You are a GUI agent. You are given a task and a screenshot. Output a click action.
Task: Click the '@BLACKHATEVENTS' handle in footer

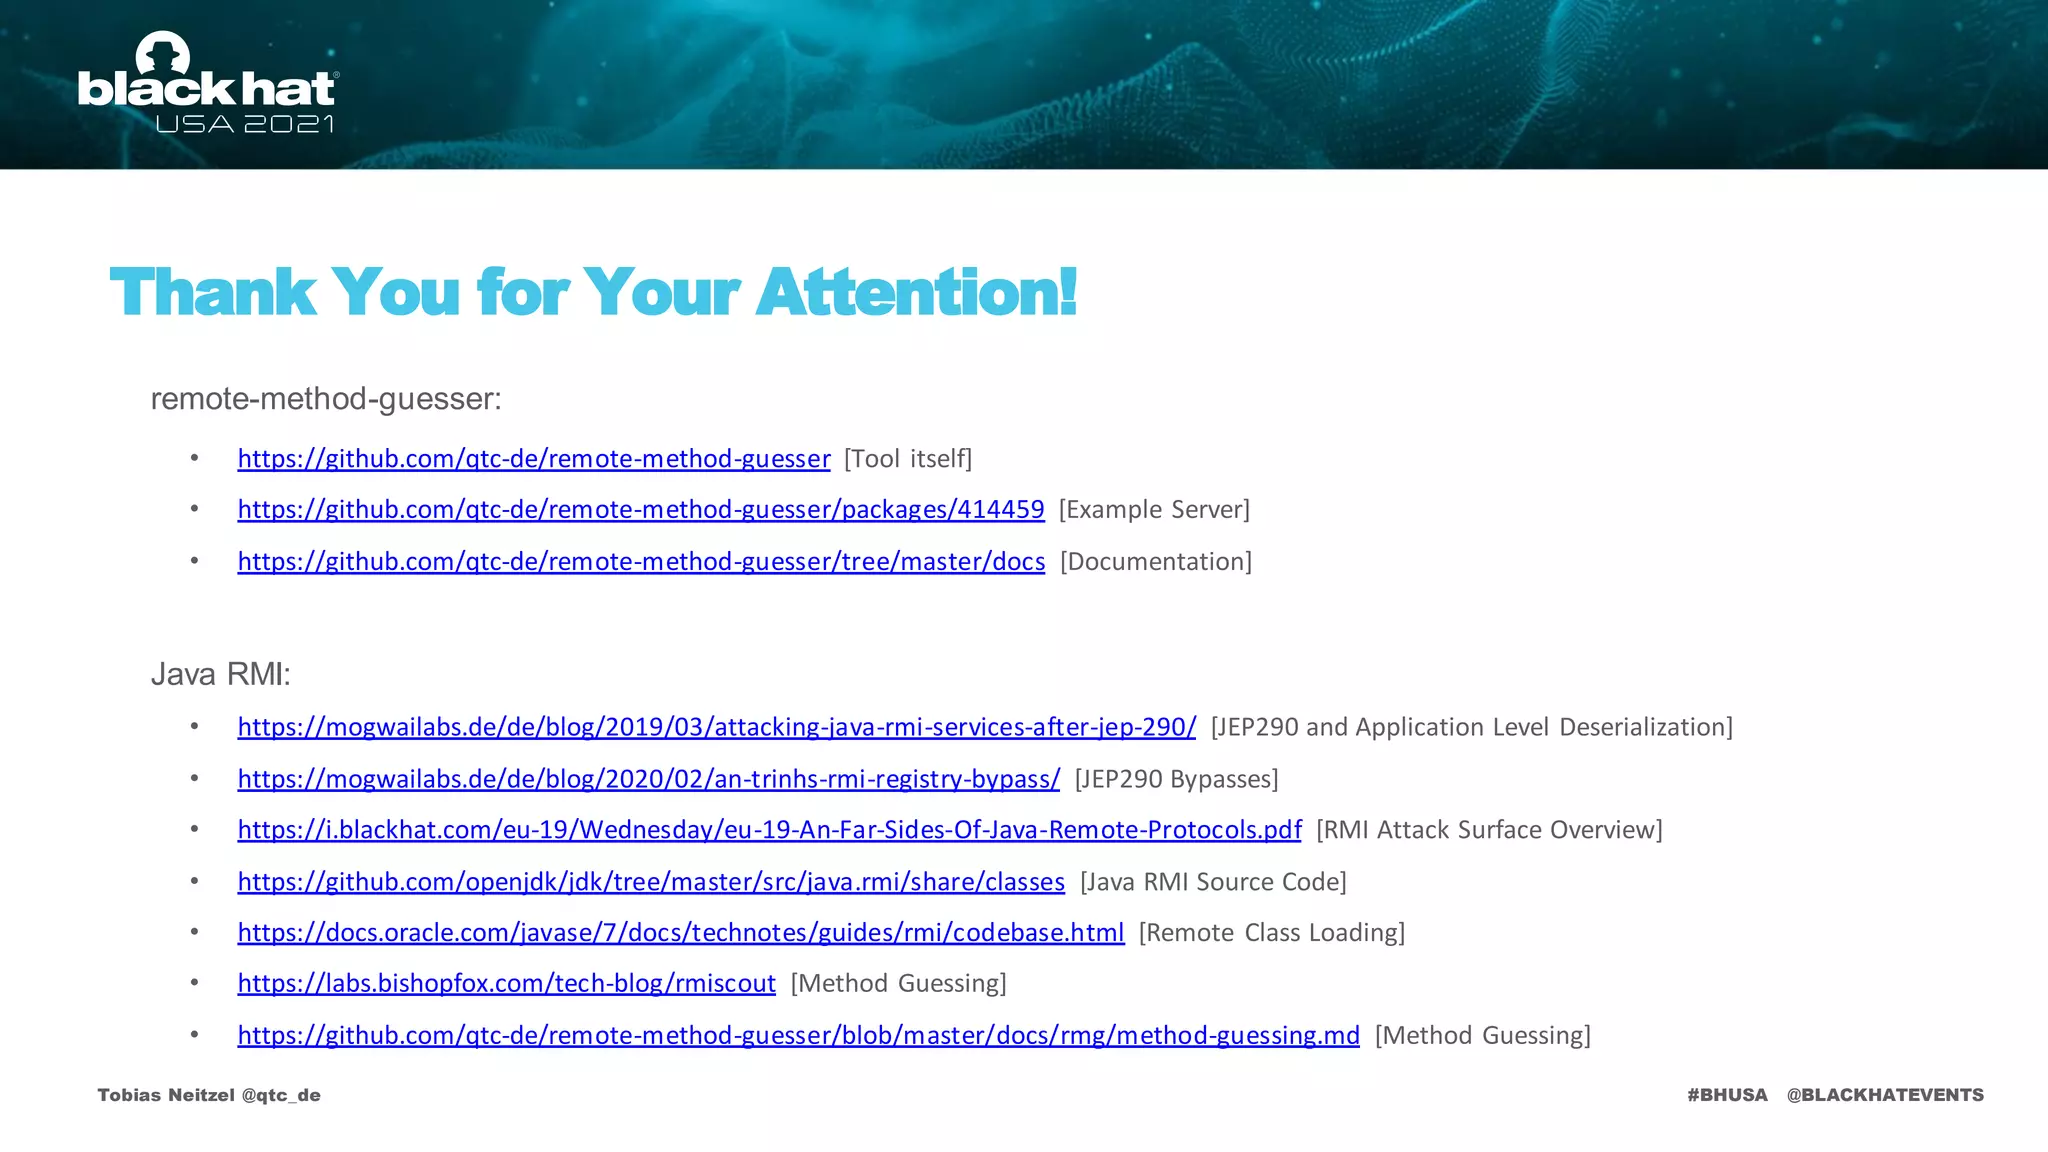coord(1885,1095)
